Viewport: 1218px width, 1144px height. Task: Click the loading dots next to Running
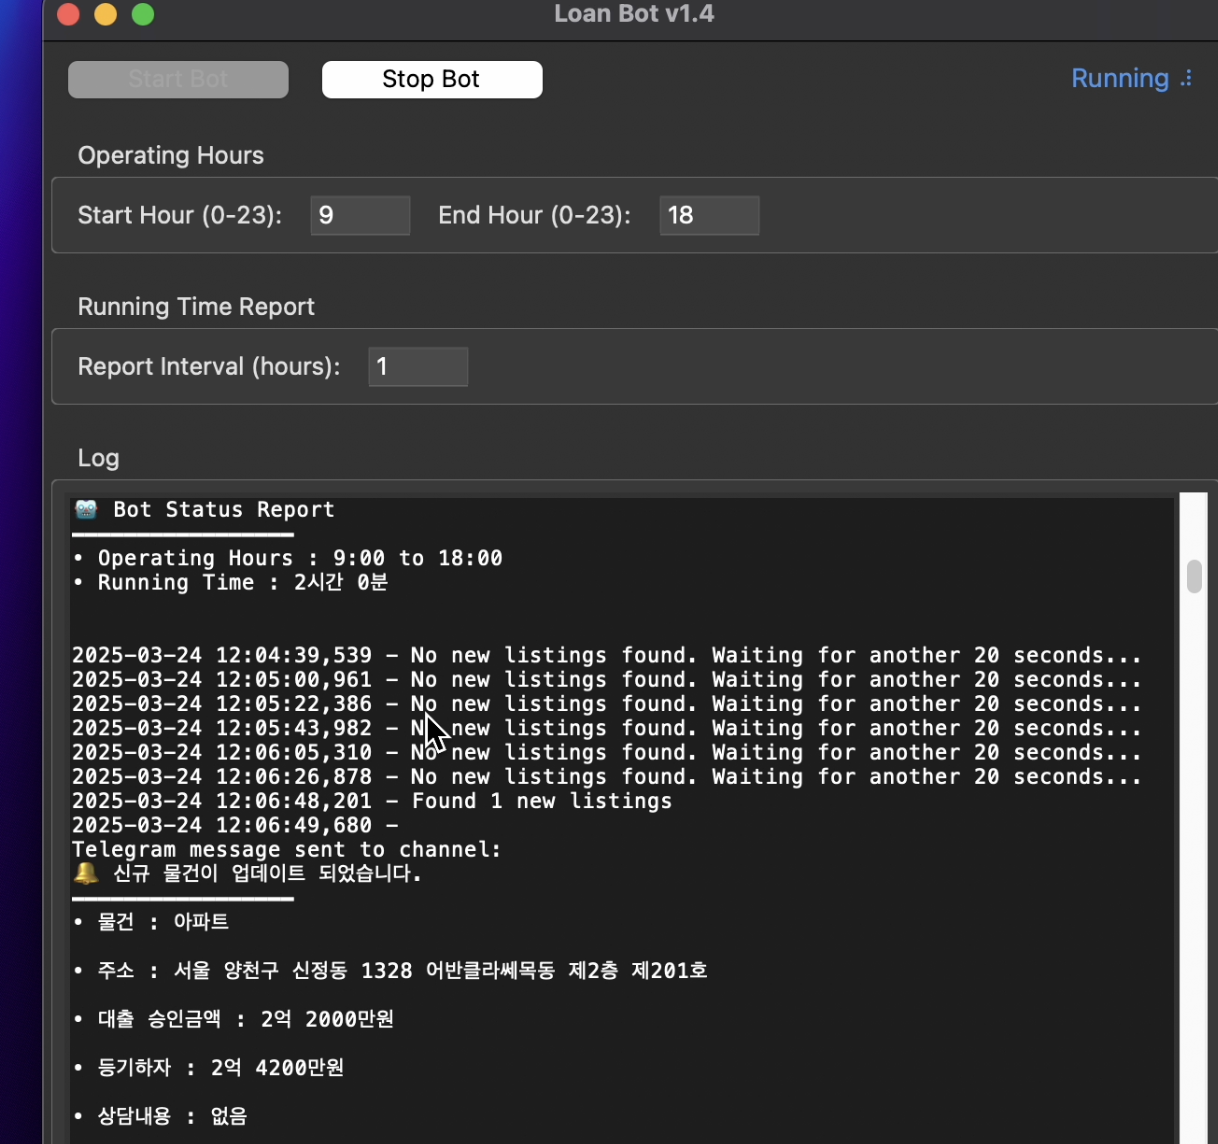(1187, 79)
